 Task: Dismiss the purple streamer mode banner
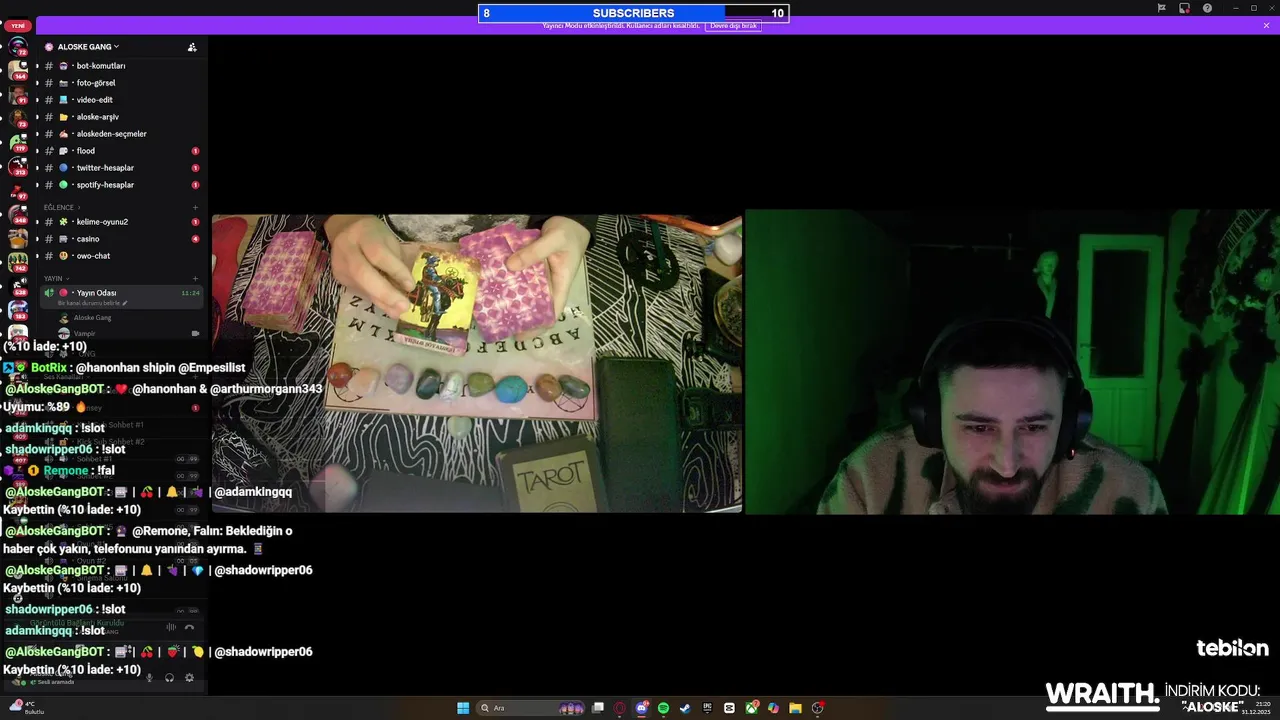coord(1267,25)
